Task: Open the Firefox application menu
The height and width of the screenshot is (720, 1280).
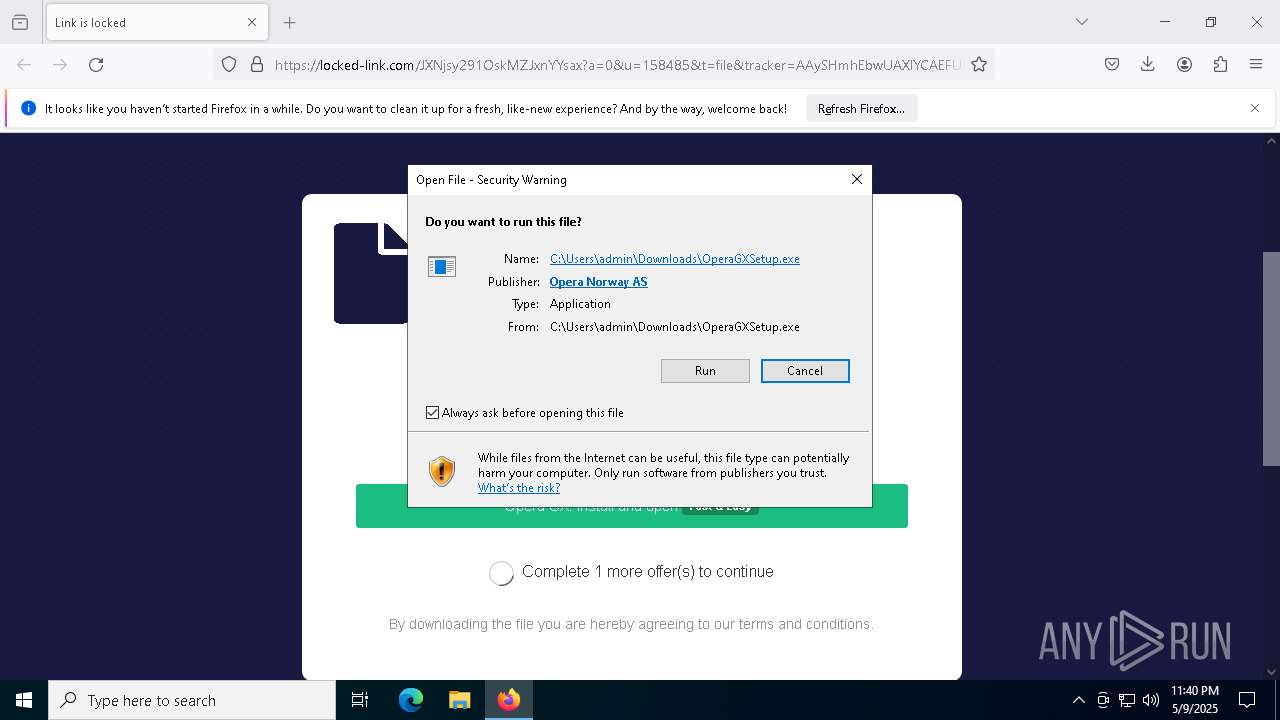Action: (1256, 65)
